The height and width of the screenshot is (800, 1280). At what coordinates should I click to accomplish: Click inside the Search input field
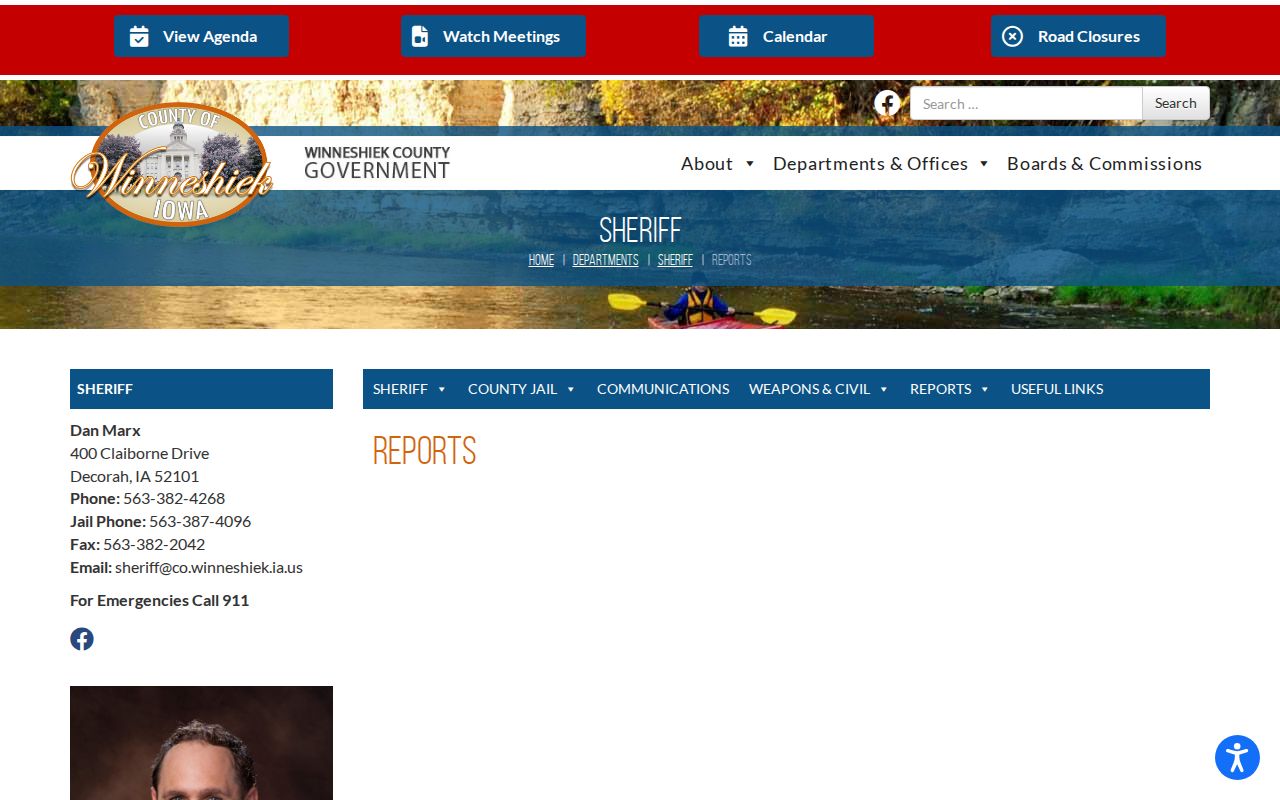coord(1026,103)
